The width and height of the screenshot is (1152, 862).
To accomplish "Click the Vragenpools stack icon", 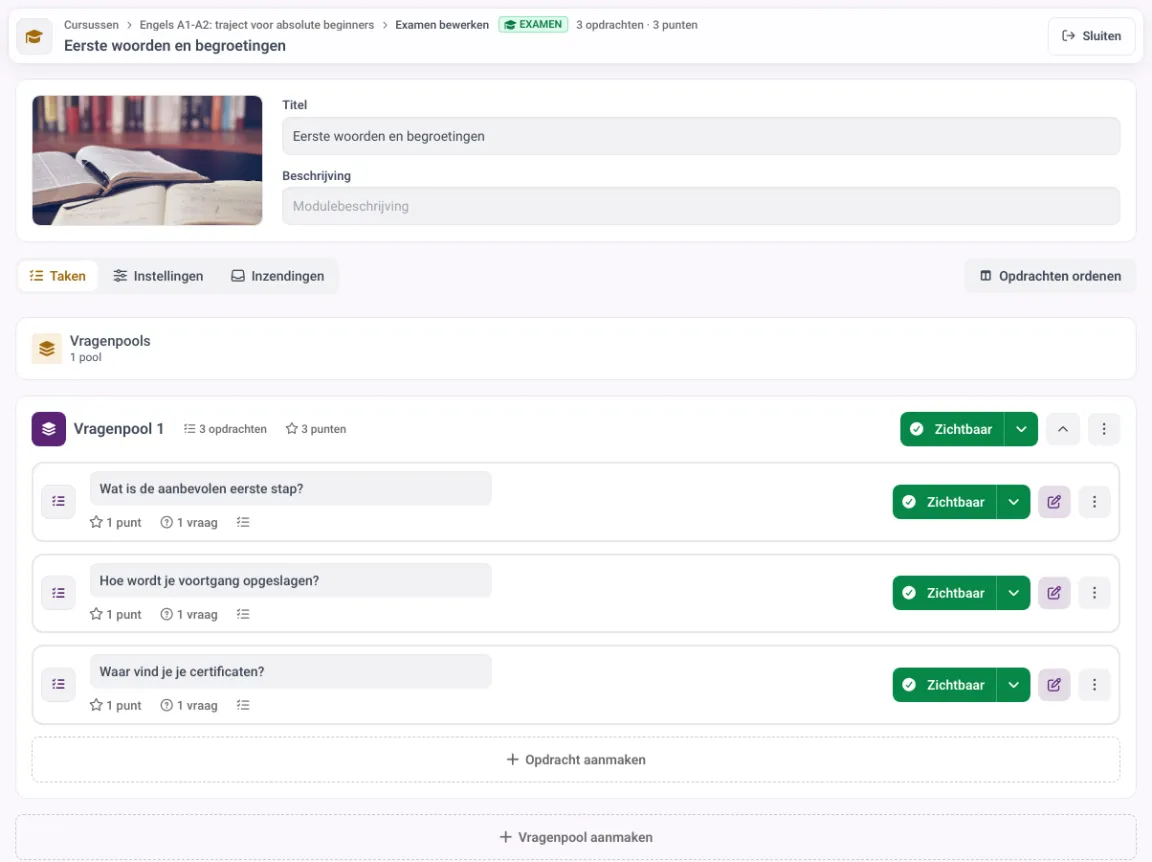I will 47,348.
